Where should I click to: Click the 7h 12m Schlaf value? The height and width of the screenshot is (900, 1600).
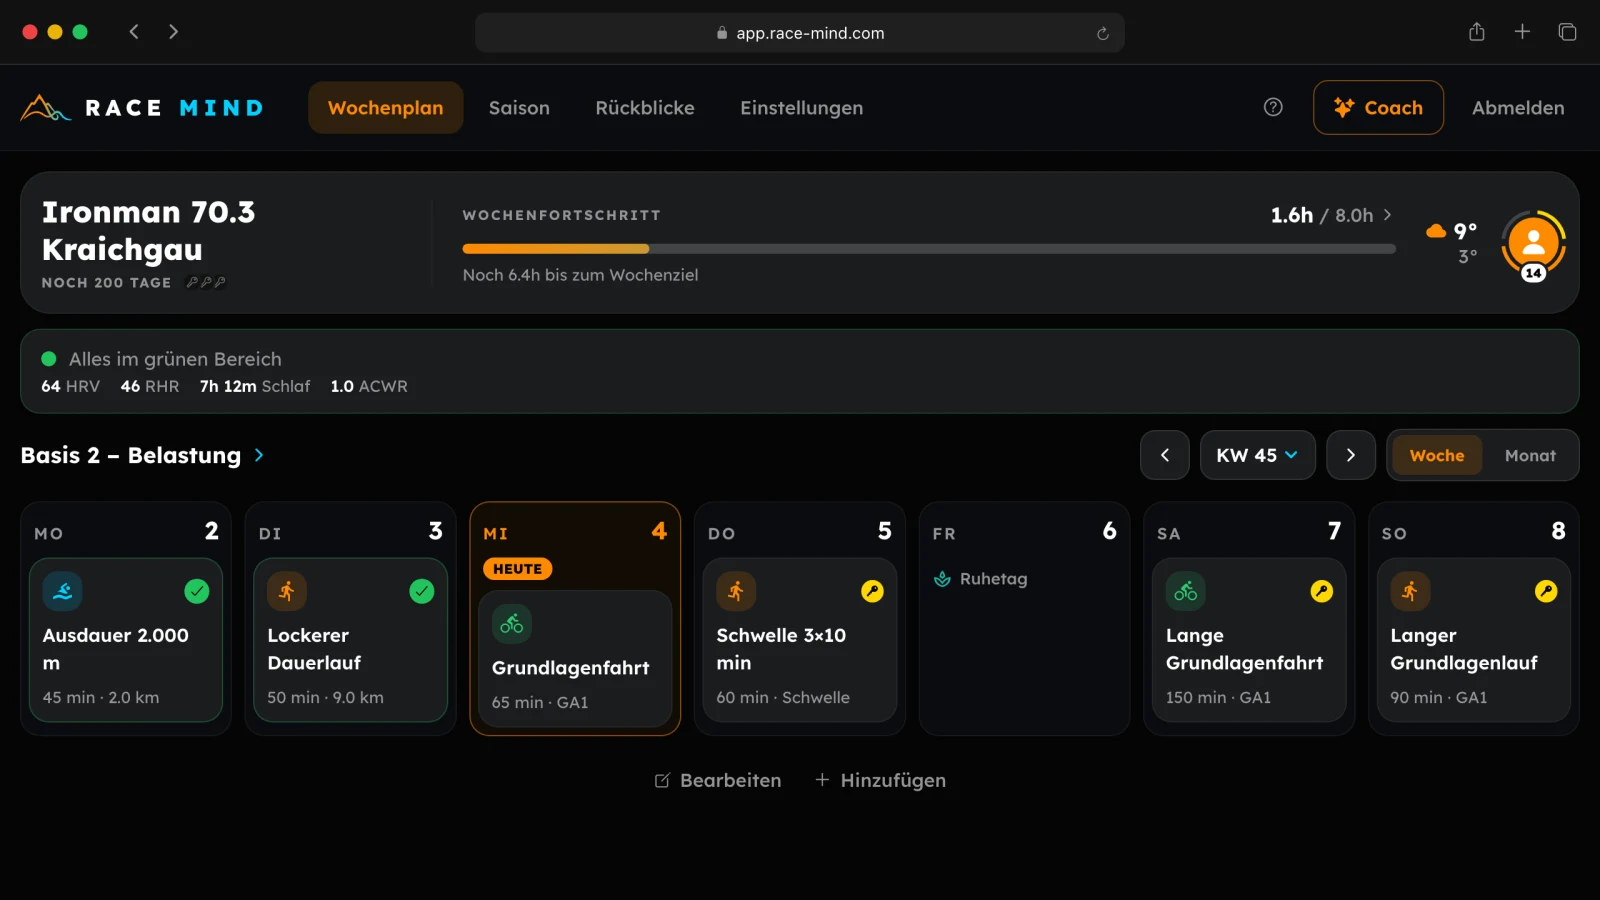(x=255, y=386)
